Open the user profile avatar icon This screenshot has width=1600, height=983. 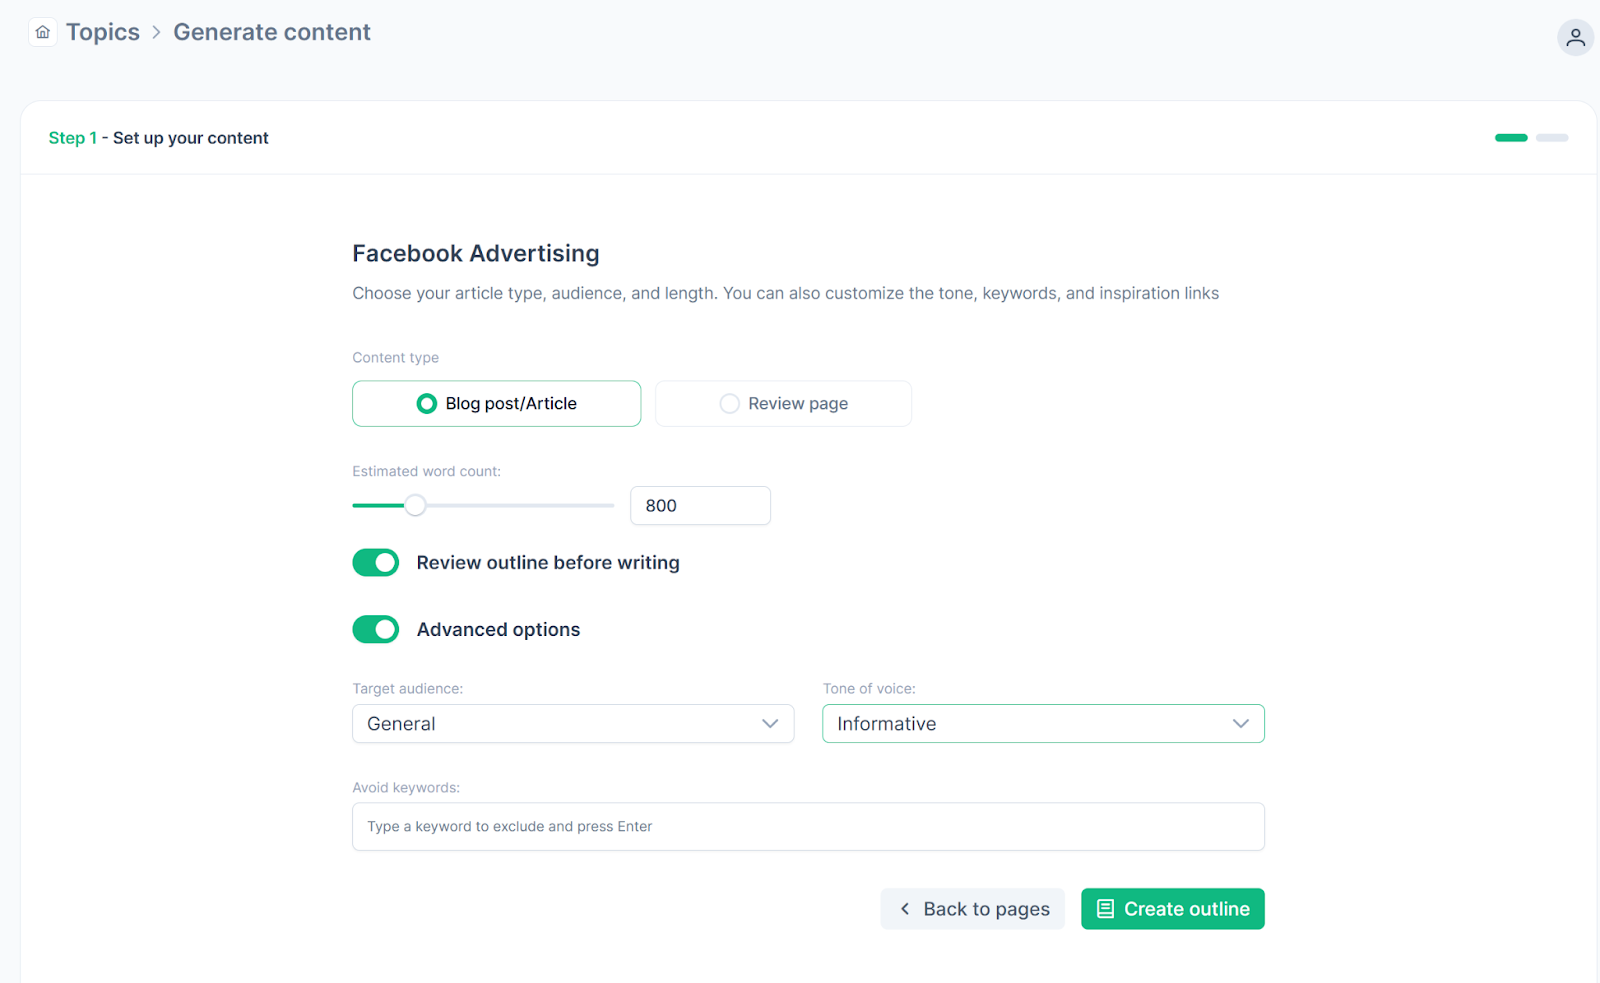[x=1575, y=37]
